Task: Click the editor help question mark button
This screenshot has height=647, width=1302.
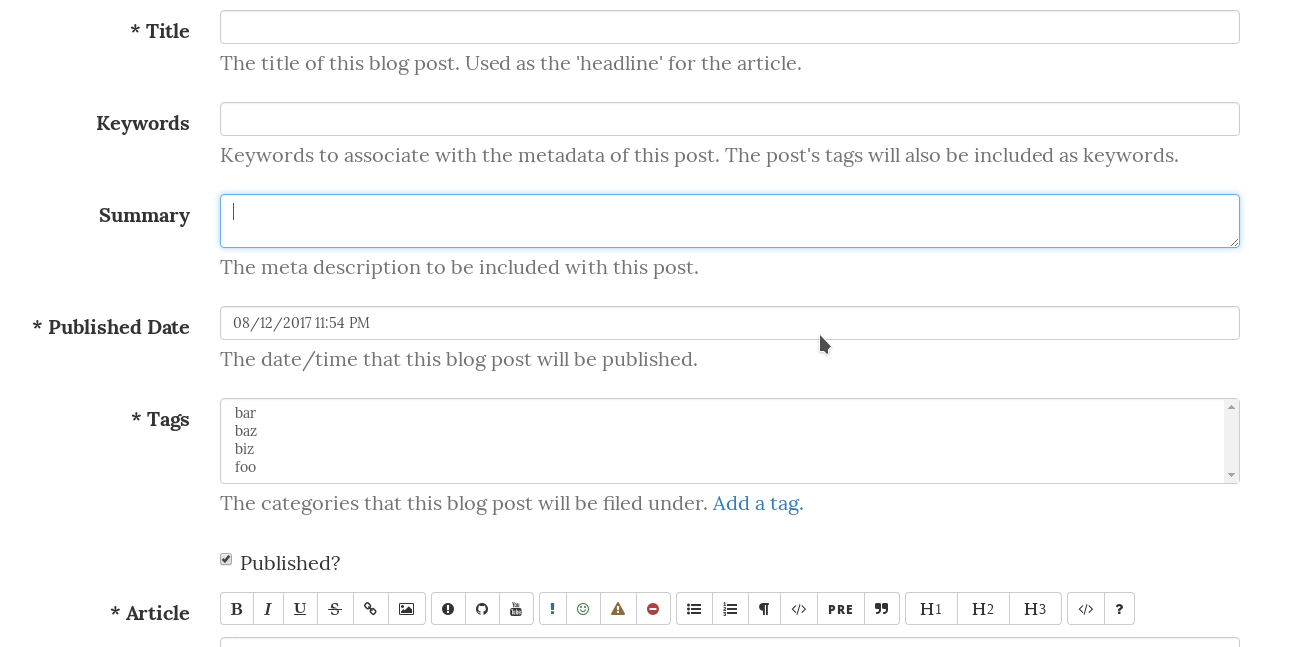Action: [1119, 608]
